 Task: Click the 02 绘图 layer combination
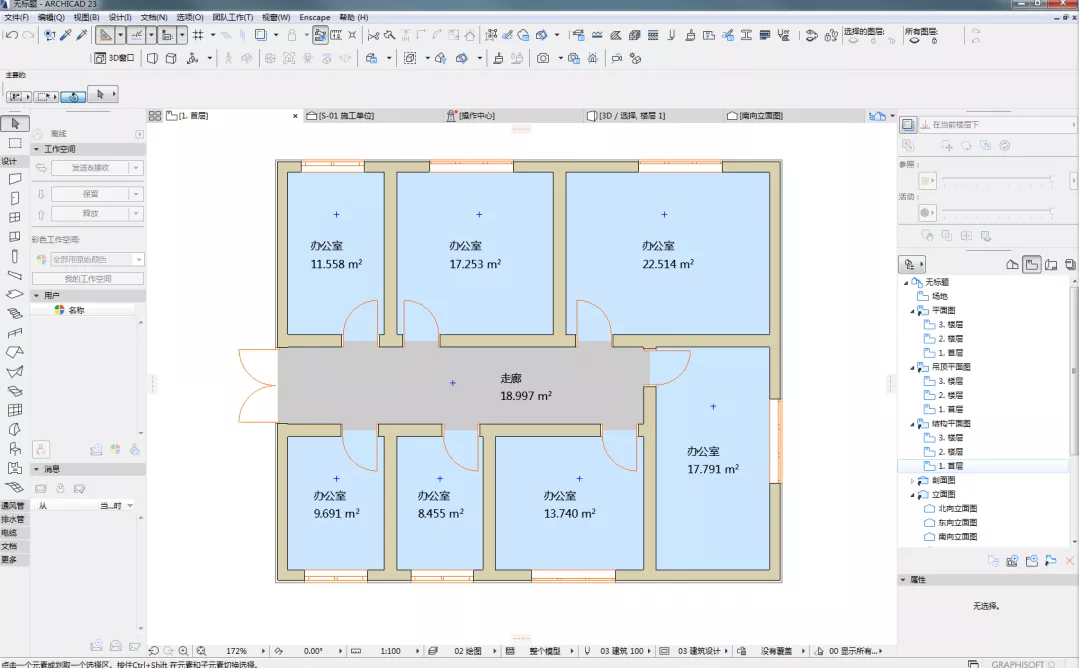[x=467, y=651]
